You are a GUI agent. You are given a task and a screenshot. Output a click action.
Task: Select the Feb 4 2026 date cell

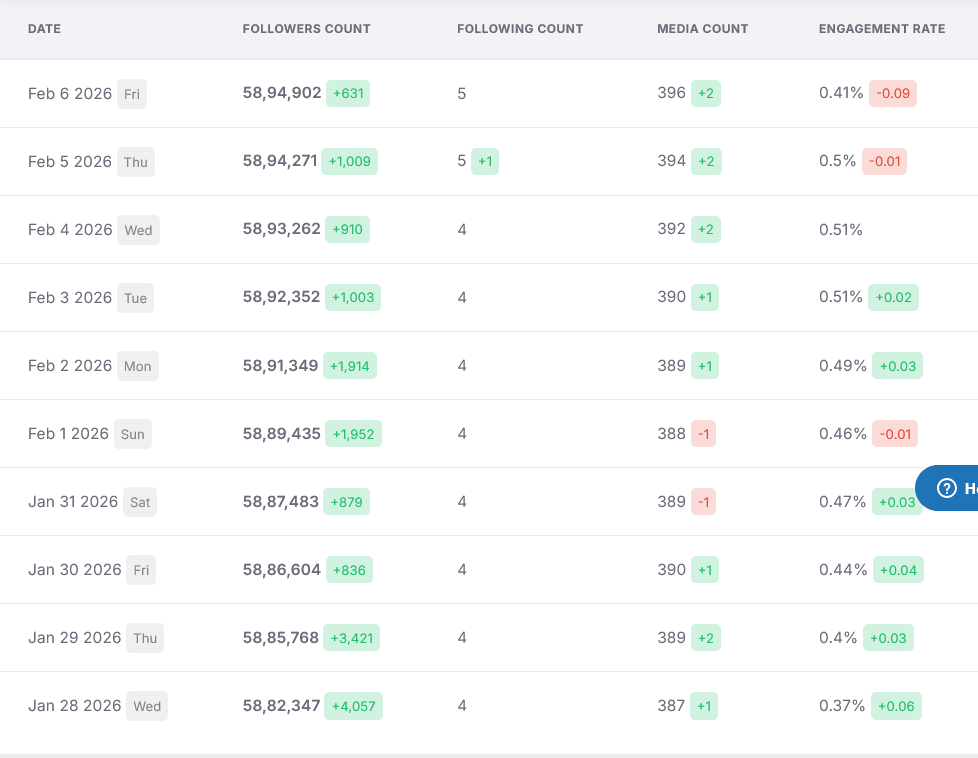(x=70, y=230)
